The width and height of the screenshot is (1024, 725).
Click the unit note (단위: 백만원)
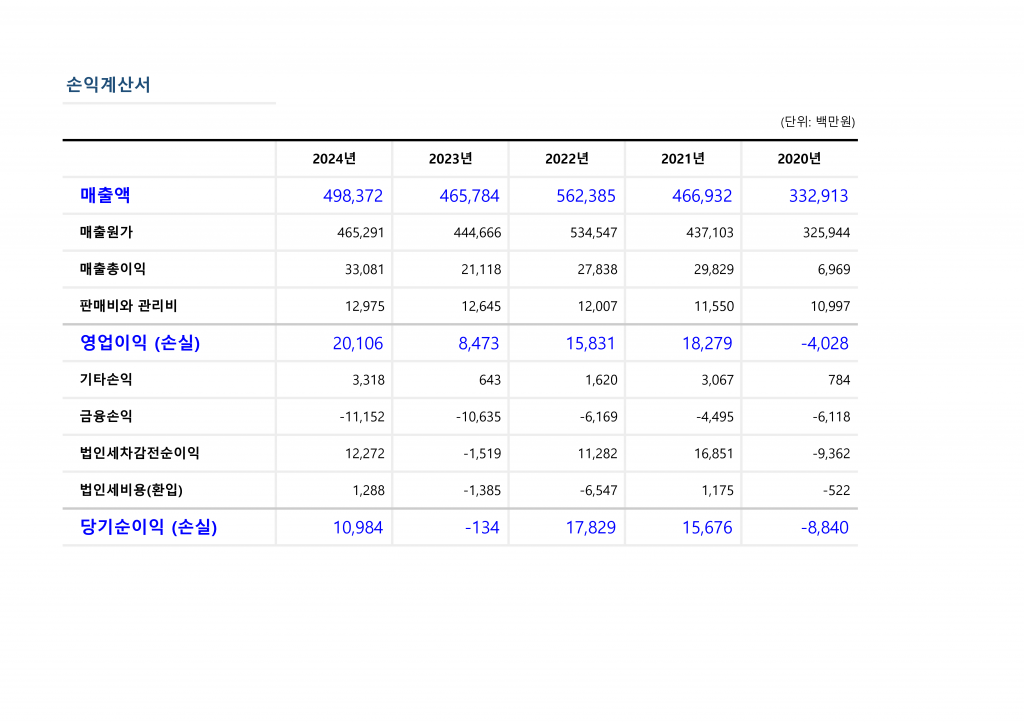pyautogui.click(x=817, y=122)
